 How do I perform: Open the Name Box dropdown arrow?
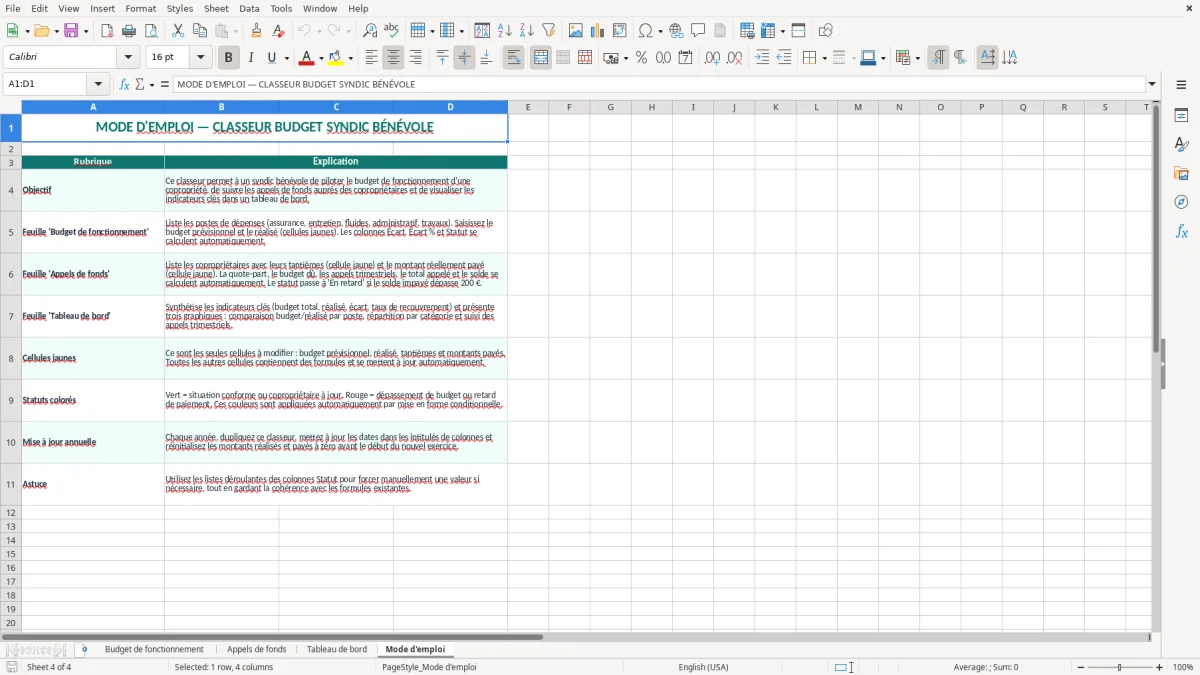coord(98,84)
